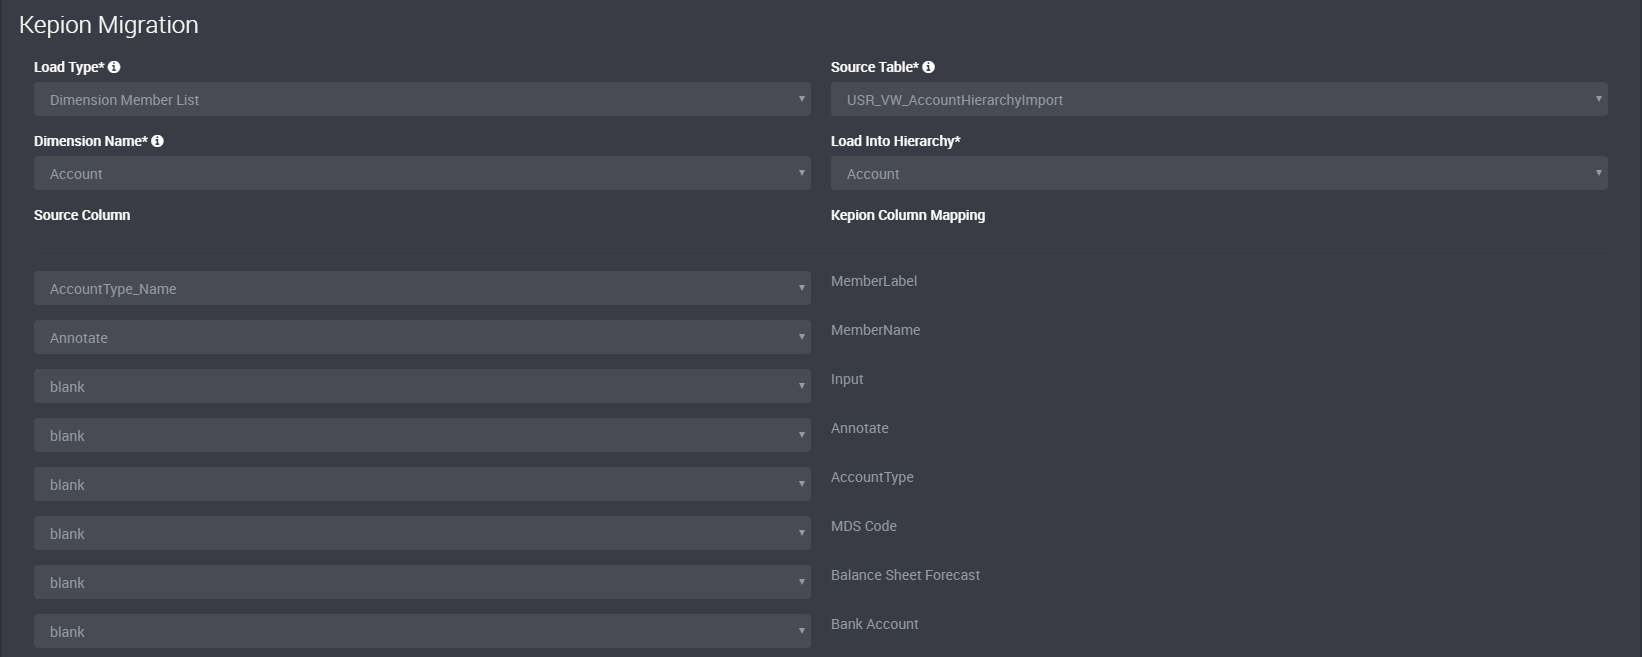Click the Balance Sheet Forecast label
The height and width of the screenshot is (657, 1642).
906,575
